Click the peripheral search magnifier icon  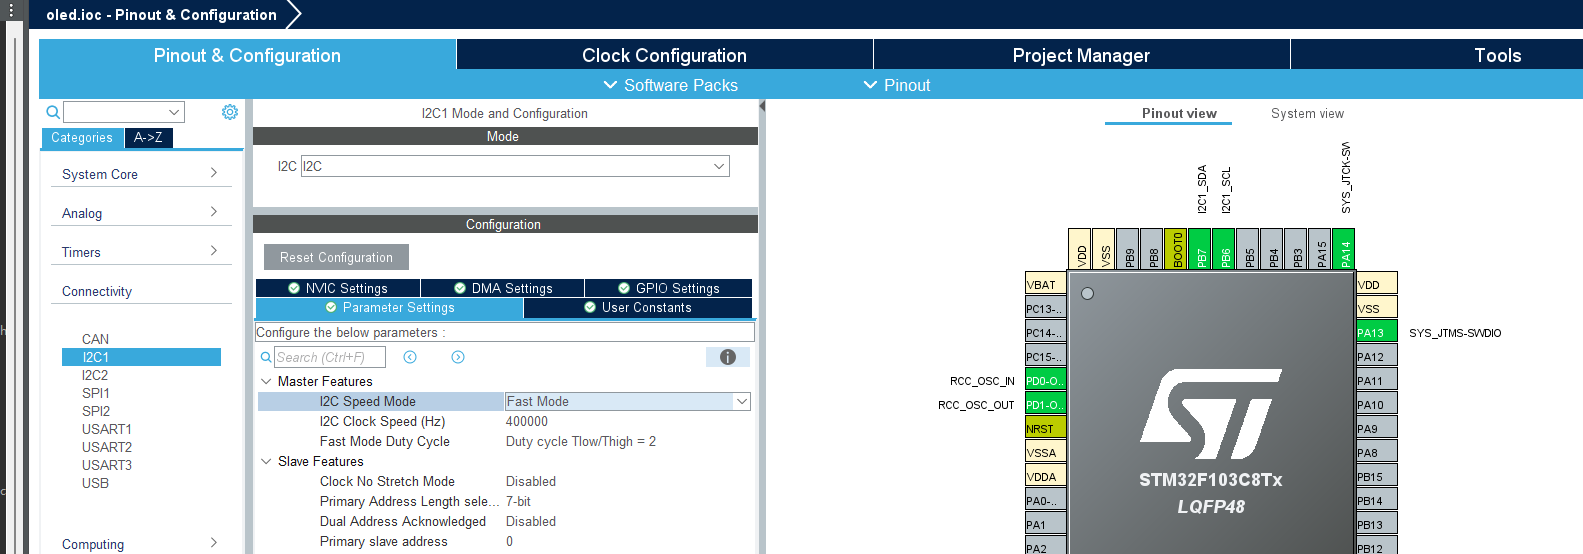(x=53, y=112)
